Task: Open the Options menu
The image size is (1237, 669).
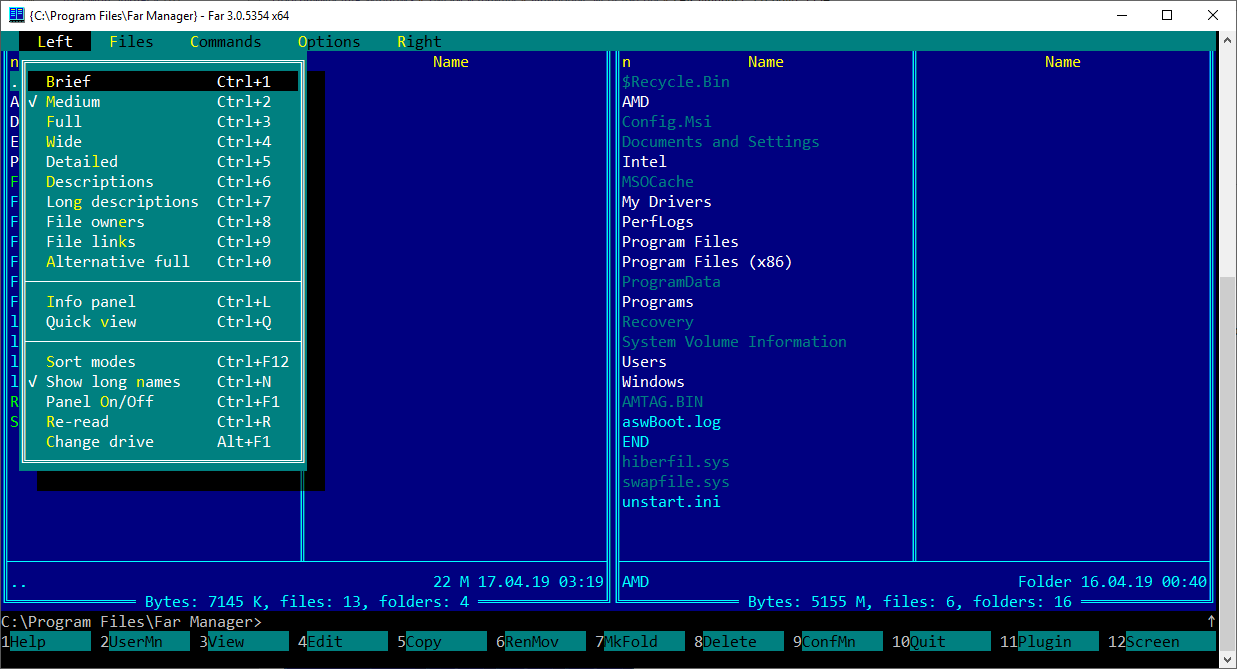Action: [329, 42]
